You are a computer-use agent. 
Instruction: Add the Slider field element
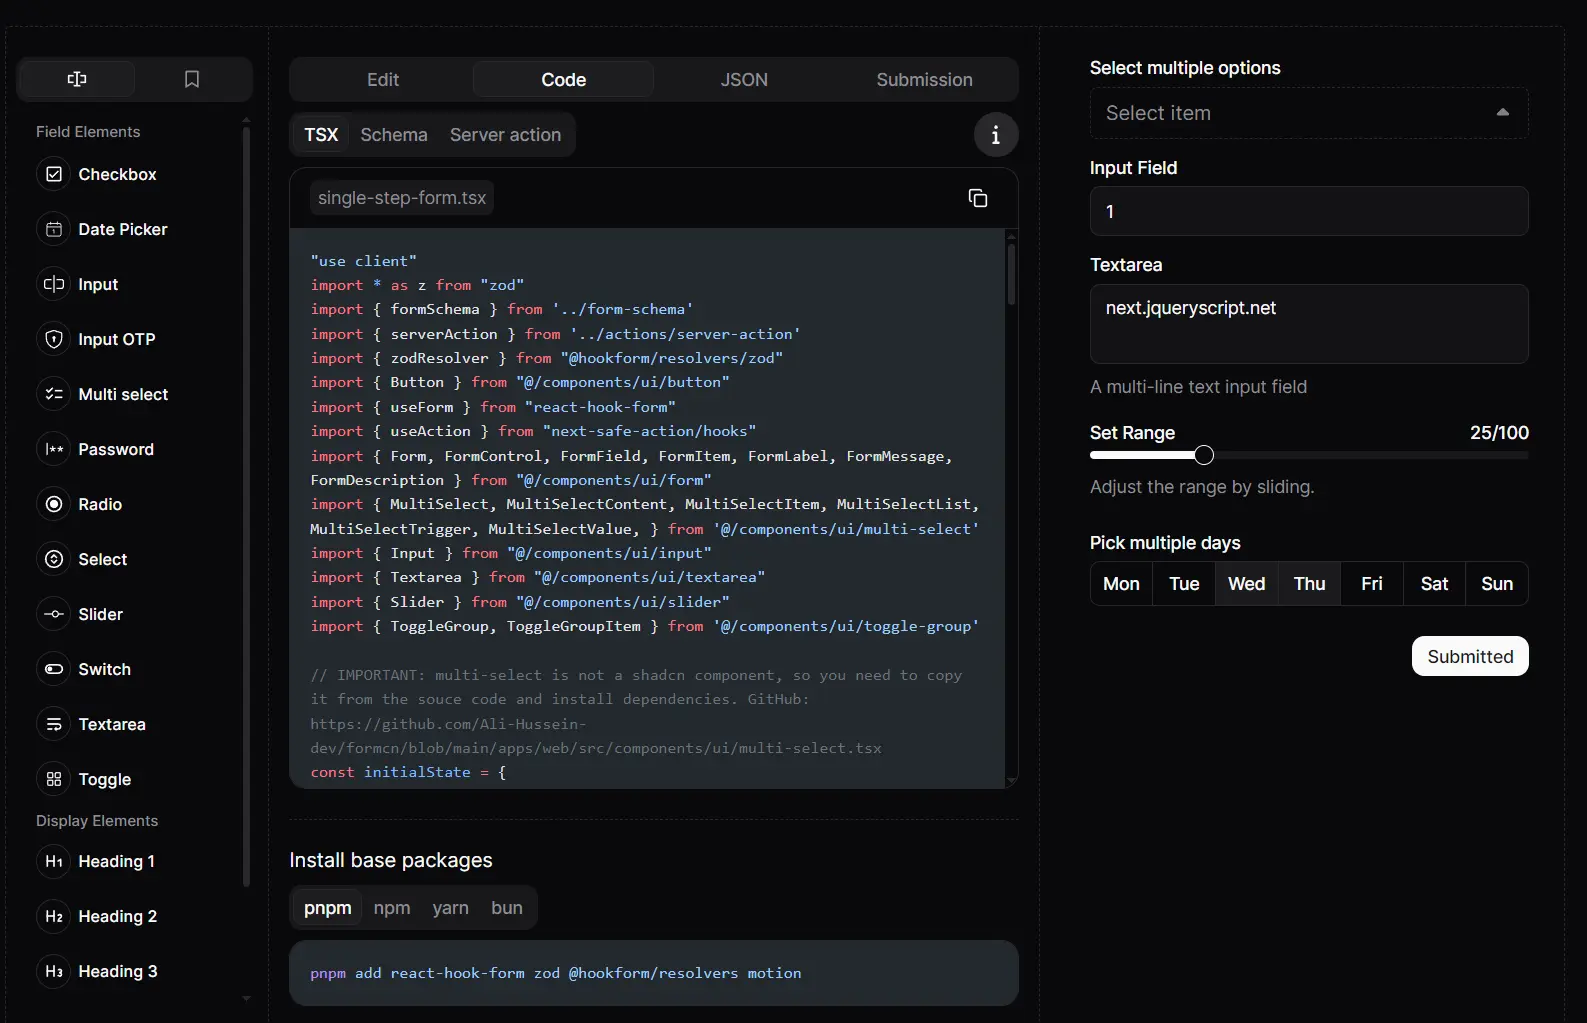(x=100, y=614)
